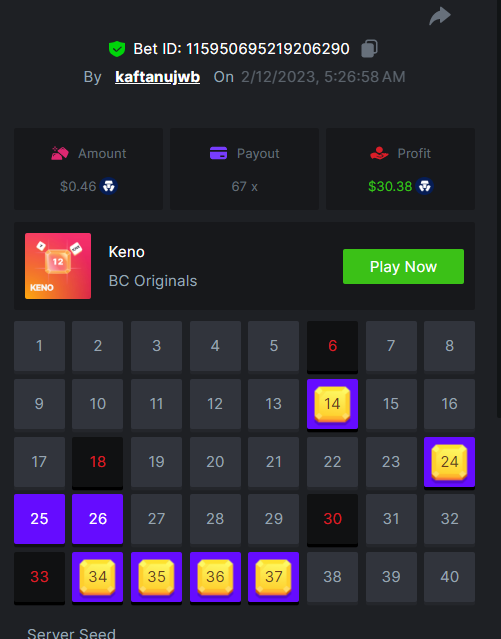501x639 pixels.
Task: Click purple tile number 26
Action: click(97, 519)
